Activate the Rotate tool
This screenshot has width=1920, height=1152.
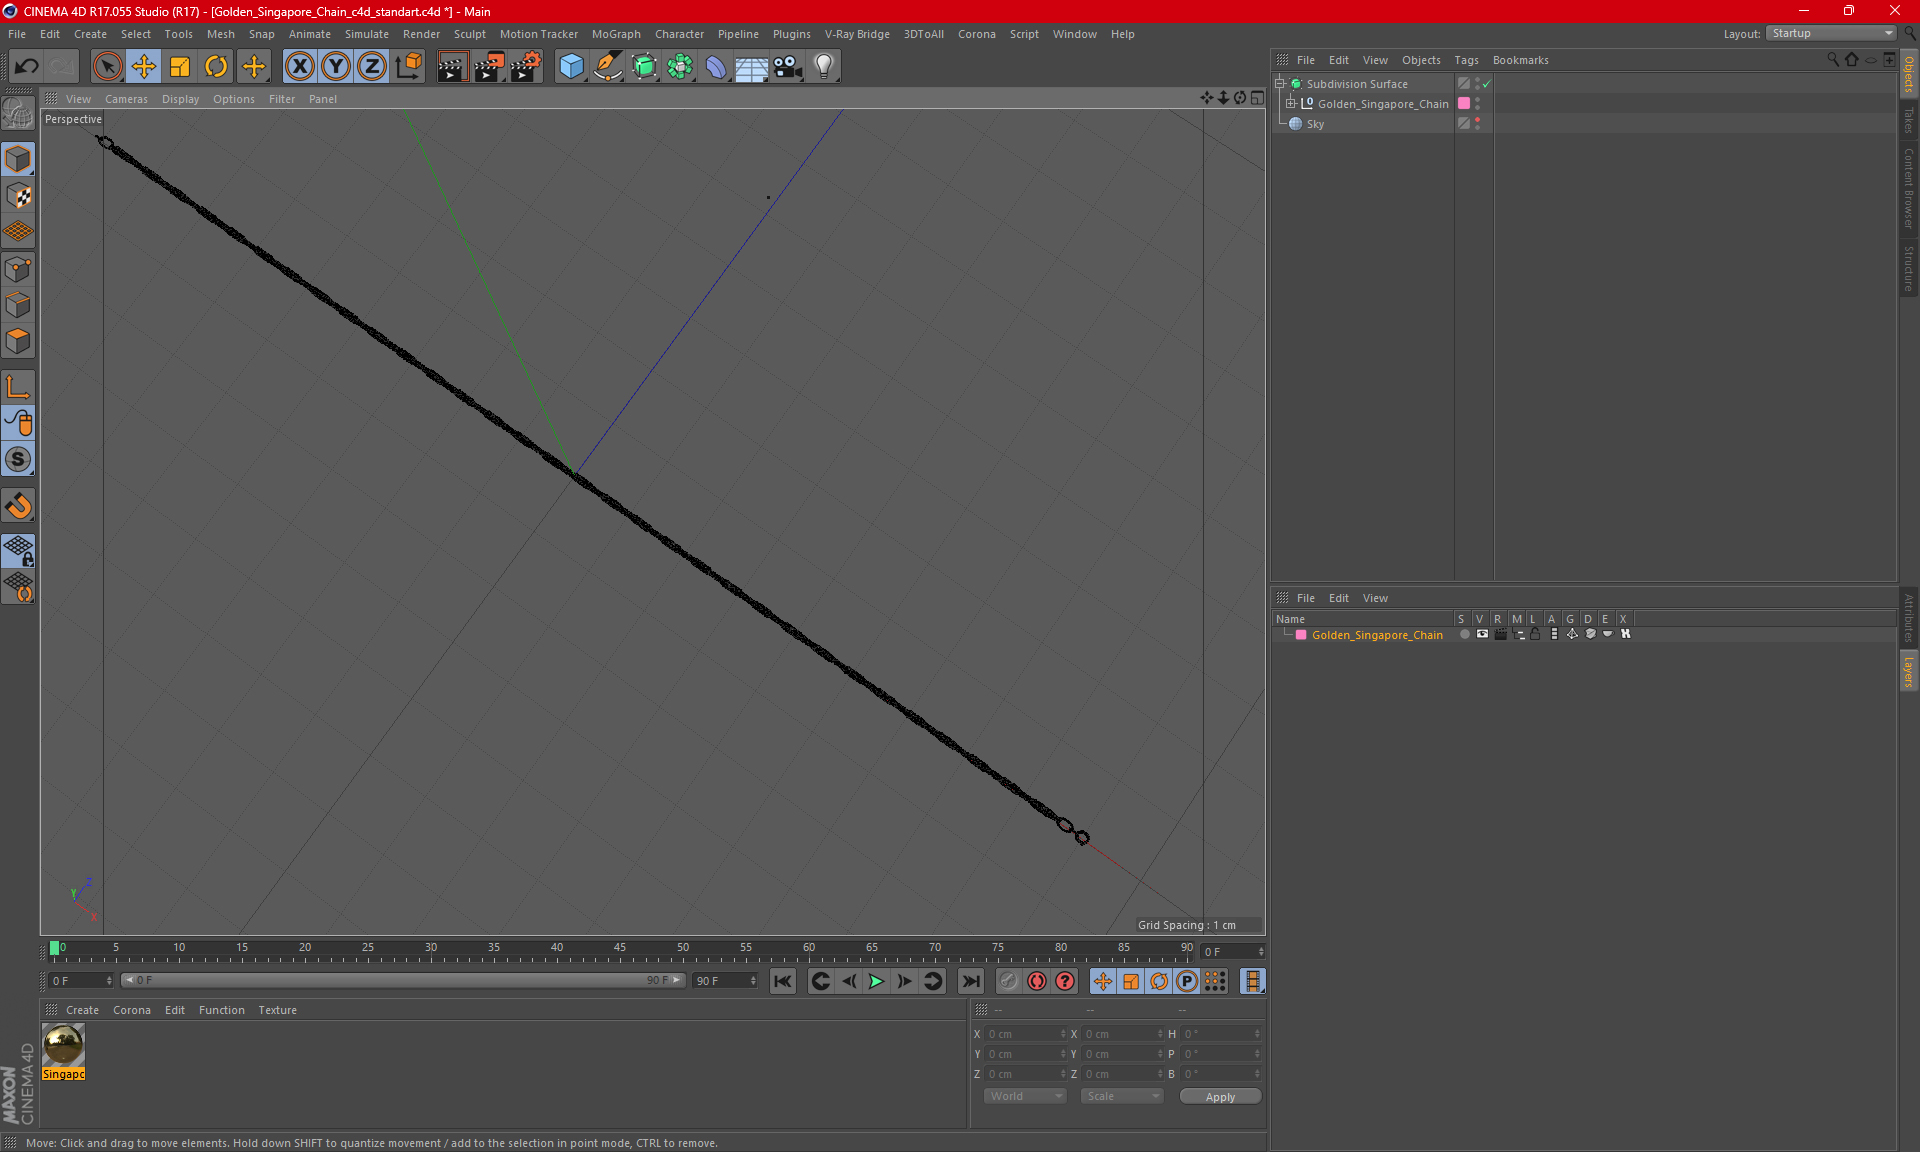point(216,67)
